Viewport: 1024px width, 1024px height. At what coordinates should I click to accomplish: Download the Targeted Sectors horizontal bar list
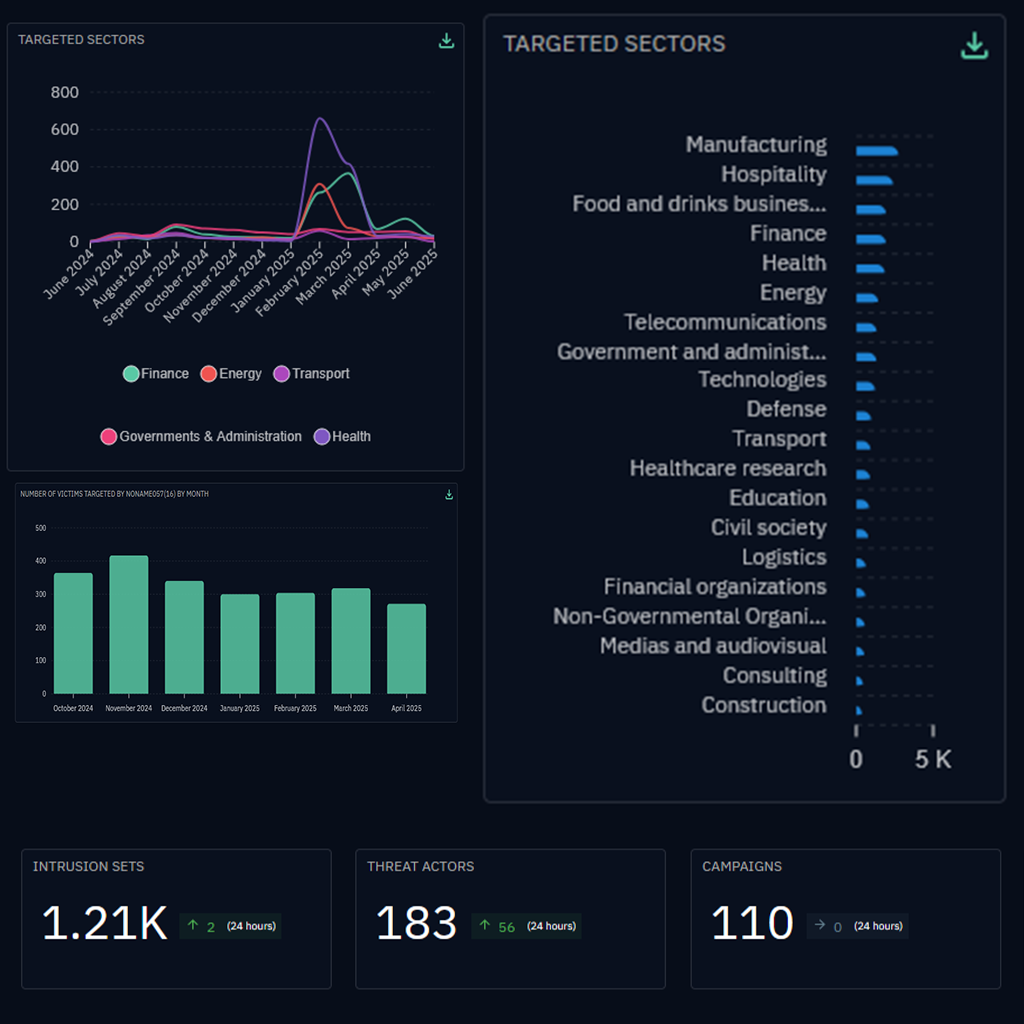coord(974,45)
